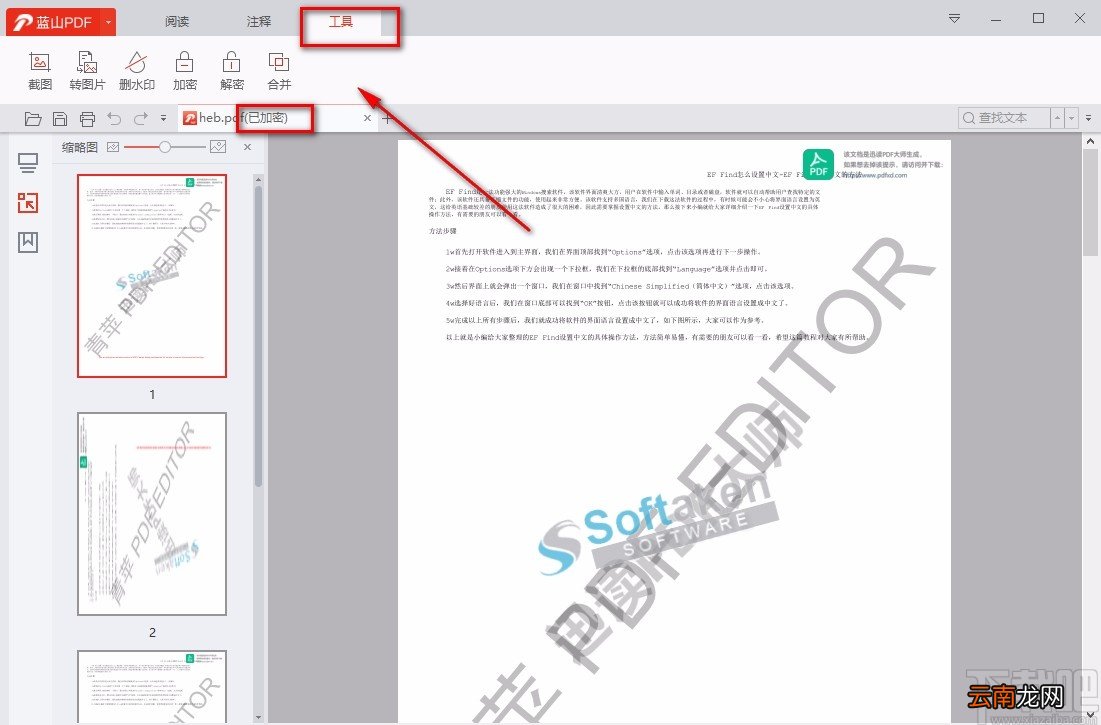The width and height of the screenshot is (1101, 725).
Task: Close the heb.pdf document tab
Action: pyautogui.click(x=367, y=118)
